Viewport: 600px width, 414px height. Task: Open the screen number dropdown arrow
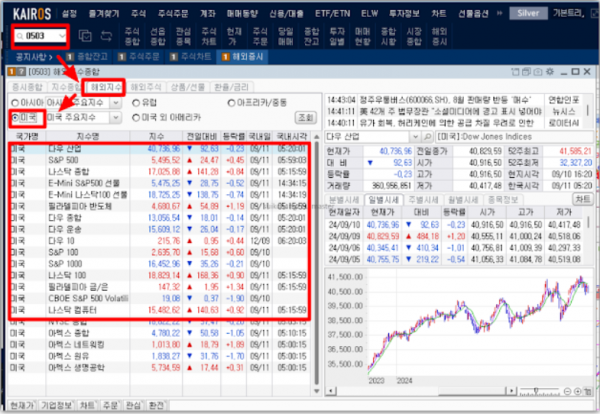tap(62, 36)
